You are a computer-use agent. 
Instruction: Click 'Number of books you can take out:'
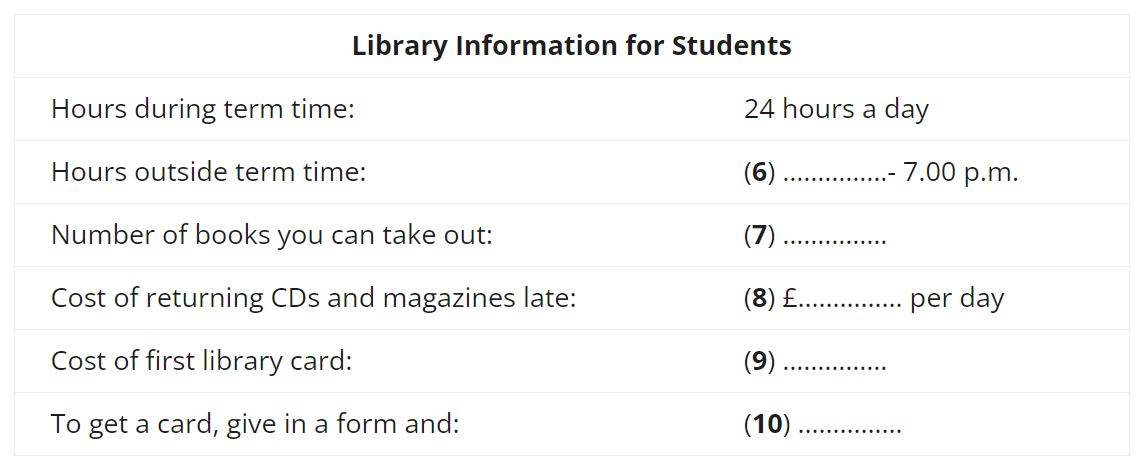pos(271,235)
